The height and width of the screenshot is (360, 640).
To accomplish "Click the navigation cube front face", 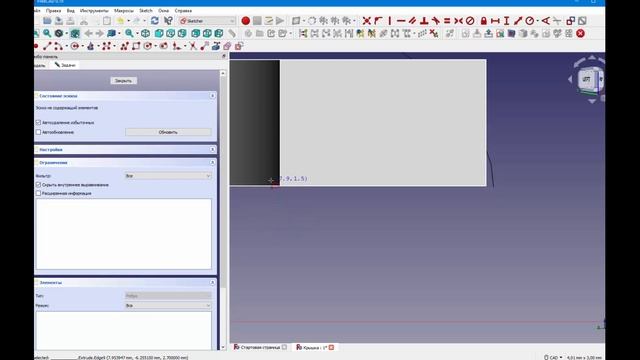I will (x=586, y=79).
